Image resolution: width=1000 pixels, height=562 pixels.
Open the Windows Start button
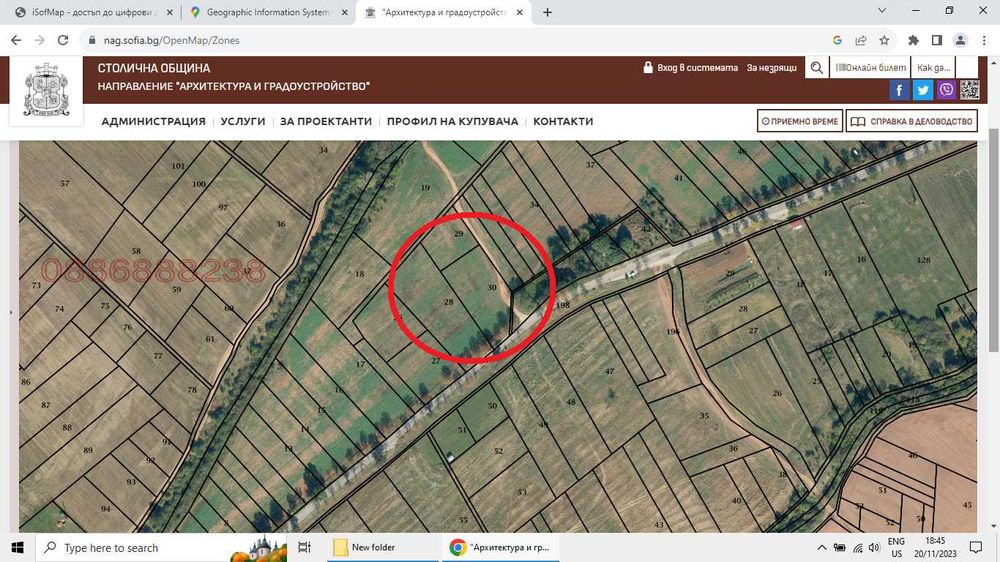pos(17,547)
